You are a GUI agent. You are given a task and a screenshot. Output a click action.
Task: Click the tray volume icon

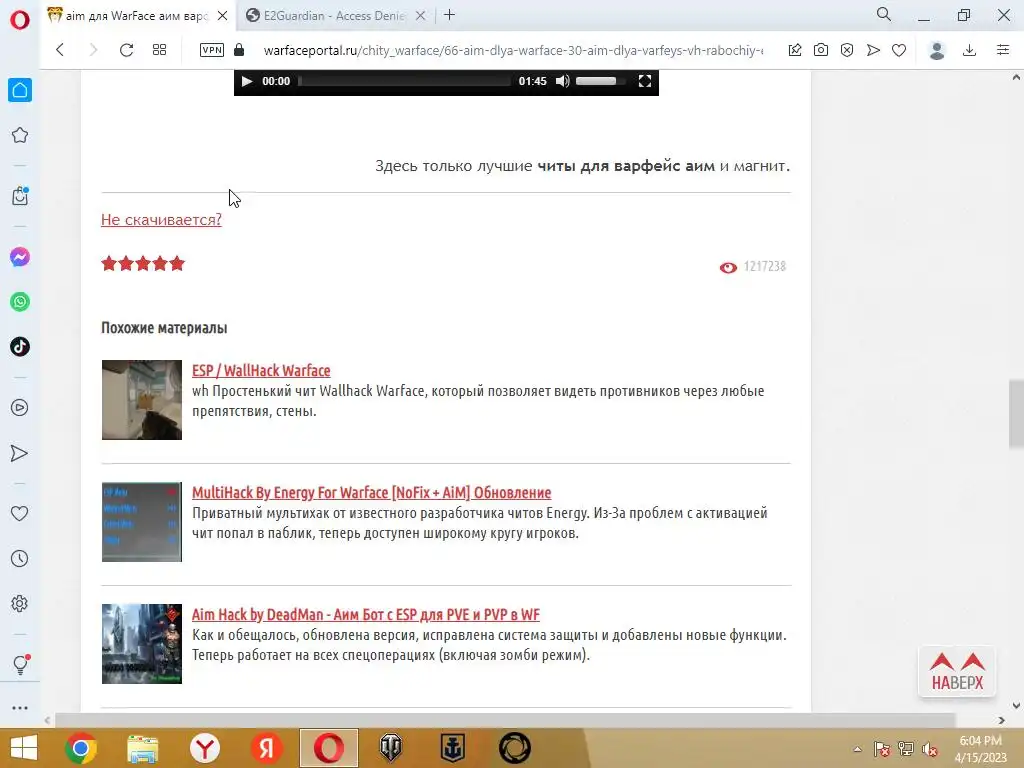930,749
